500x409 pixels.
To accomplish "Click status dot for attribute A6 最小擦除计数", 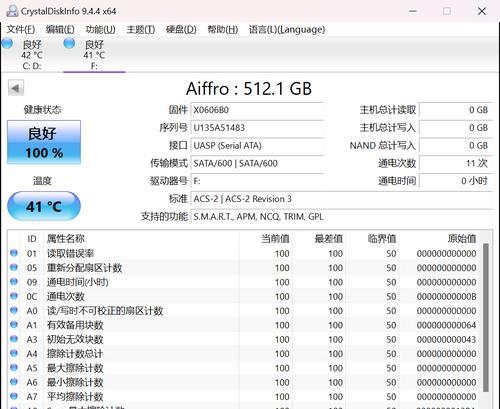I will [x=14, y=382].
